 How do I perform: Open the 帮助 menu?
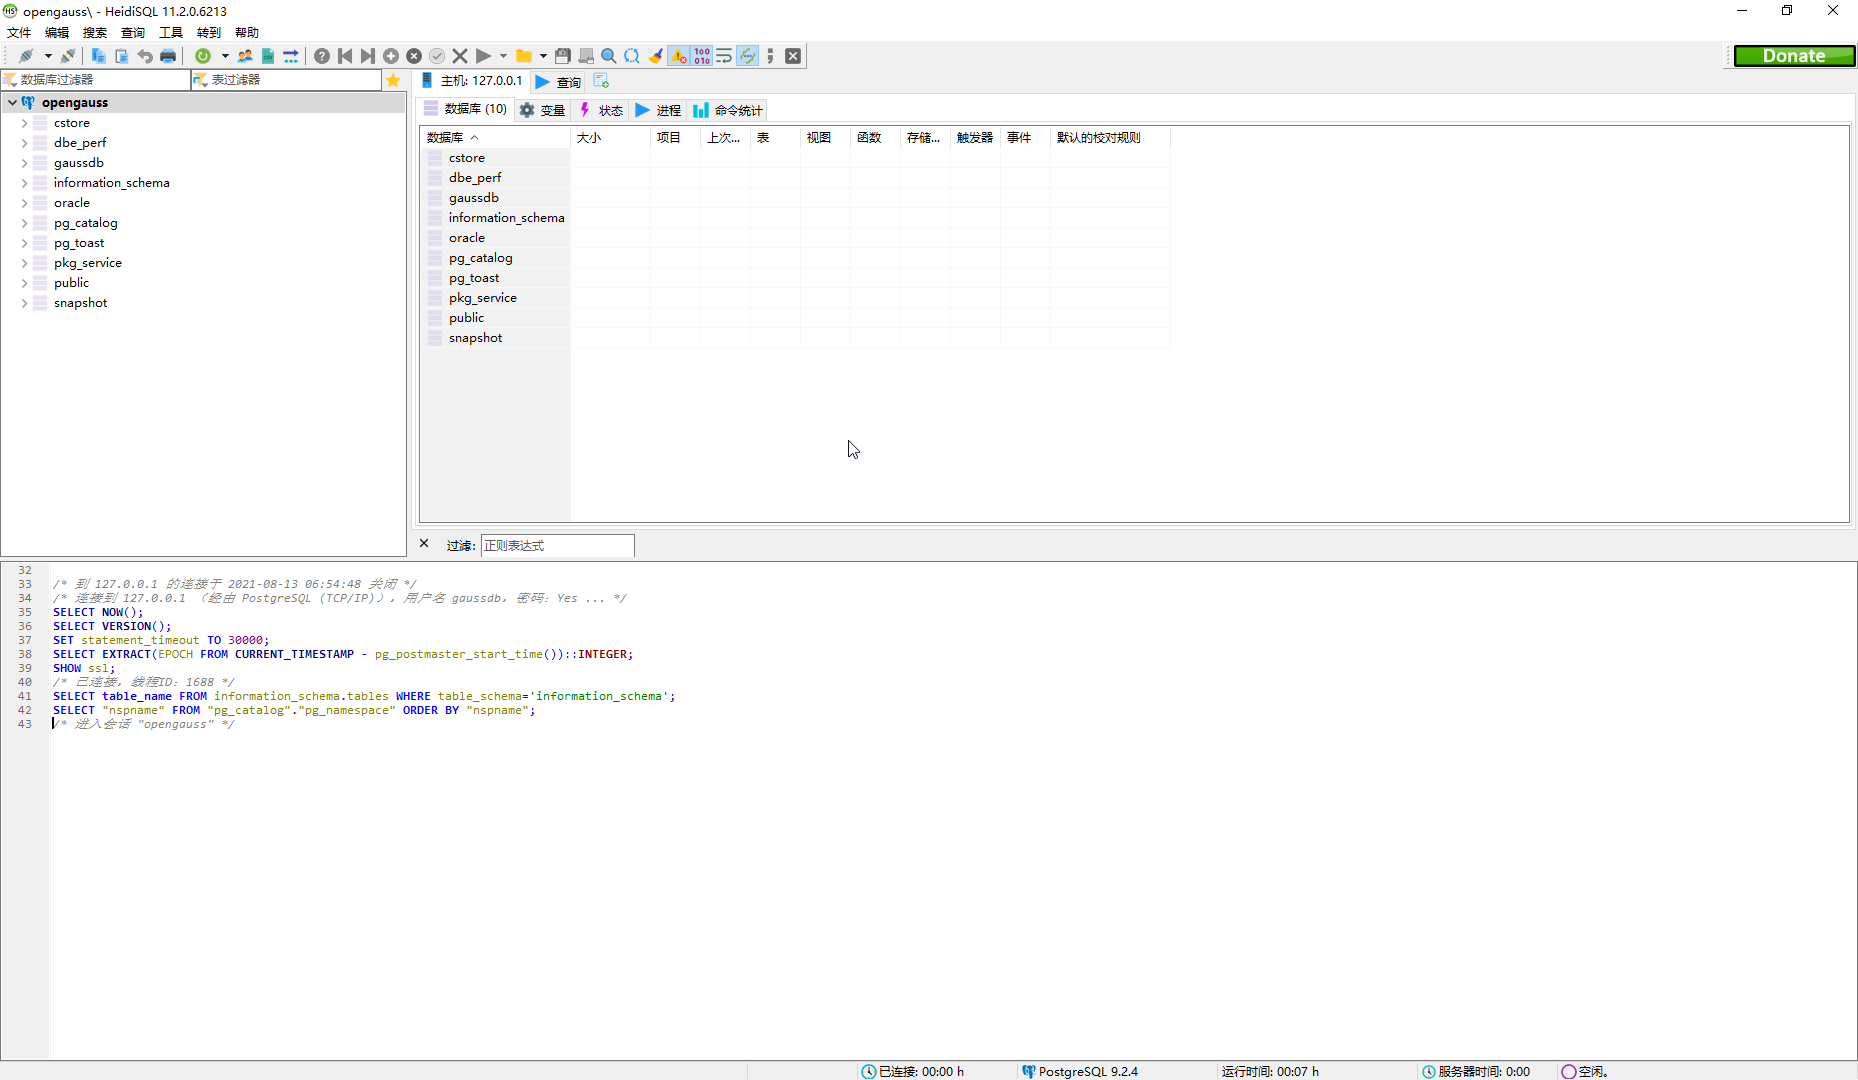click(x=247, y=33)
